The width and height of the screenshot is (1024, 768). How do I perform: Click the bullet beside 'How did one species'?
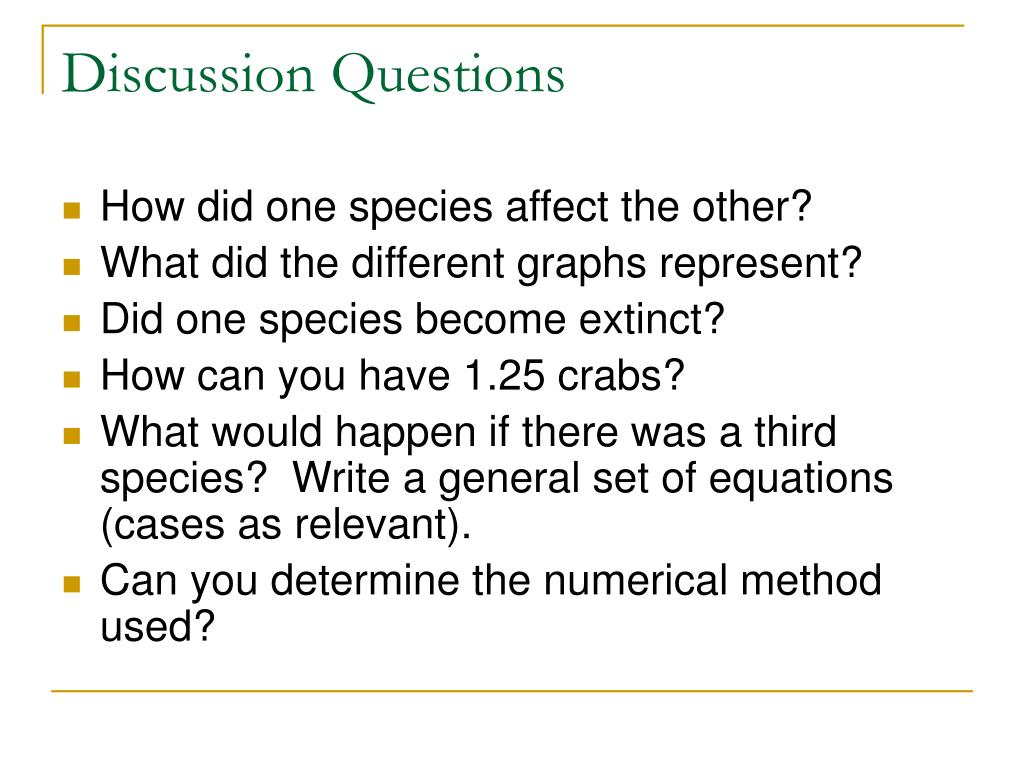pyautogui.click(x=72, y=210)
